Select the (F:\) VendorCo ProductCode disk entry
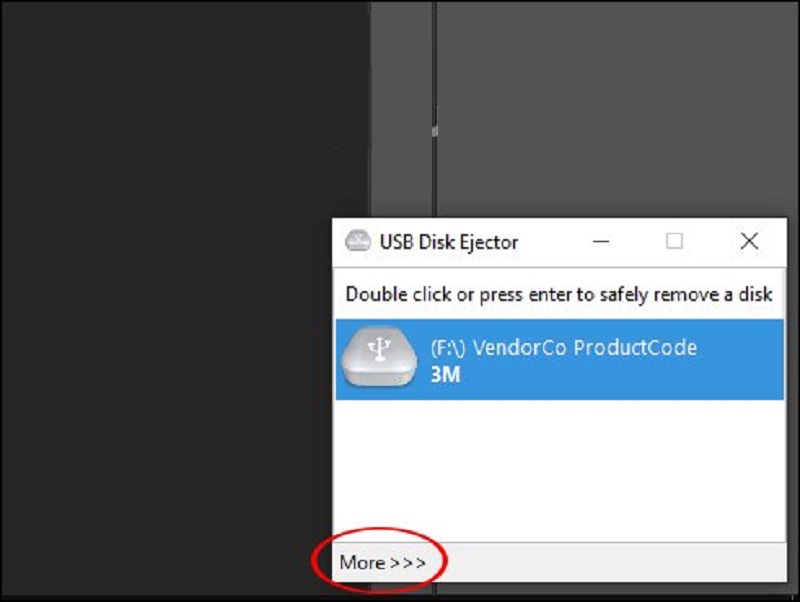Image resolution: width=800 pixels, height=602 pixels. [560, 359]
